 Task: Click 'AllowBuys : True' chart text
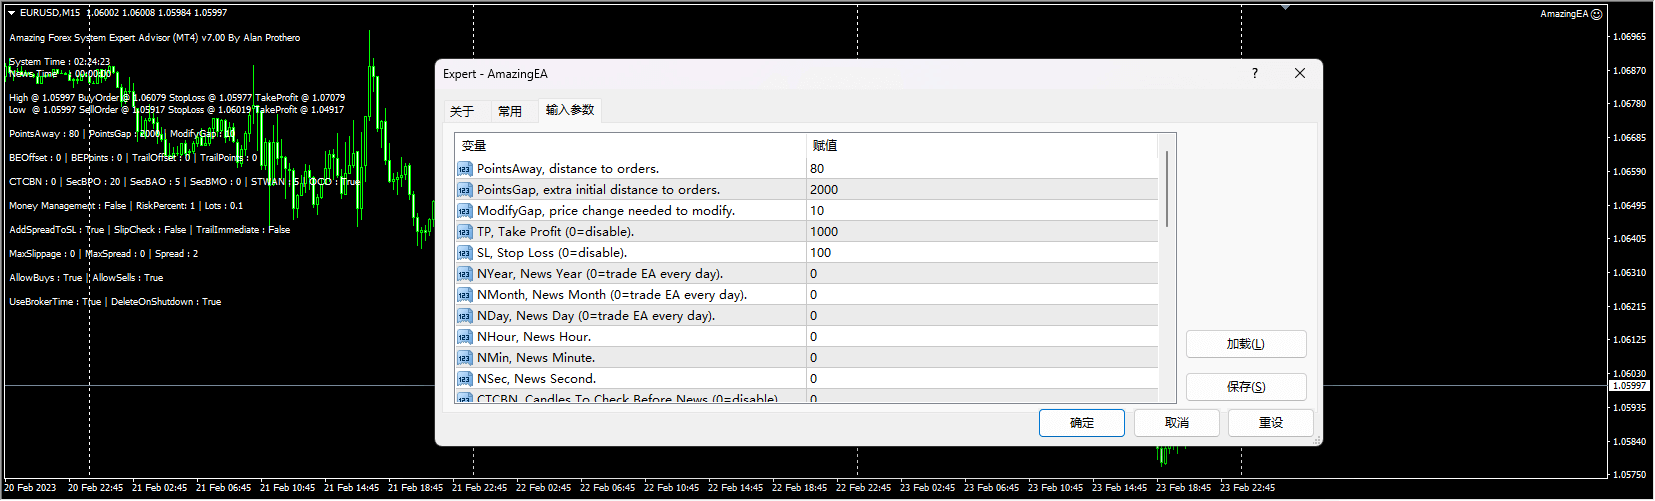pos(46,278)
